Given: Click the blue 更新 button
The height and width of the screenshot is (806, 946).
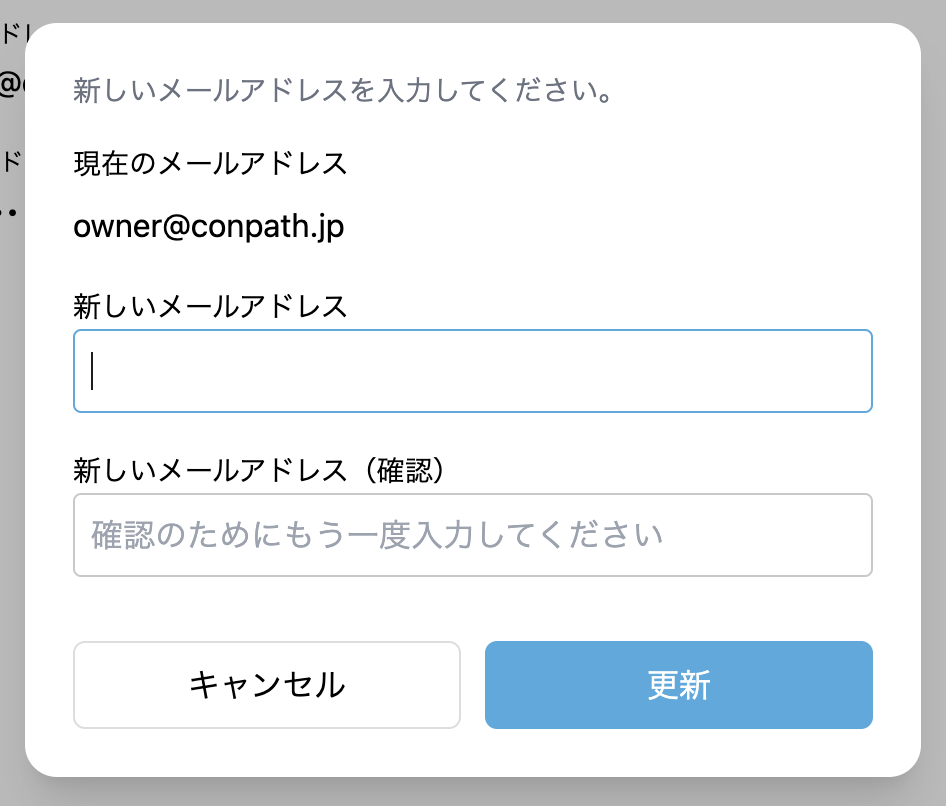Looking at the screenshot, I should [x=678, y=685].
